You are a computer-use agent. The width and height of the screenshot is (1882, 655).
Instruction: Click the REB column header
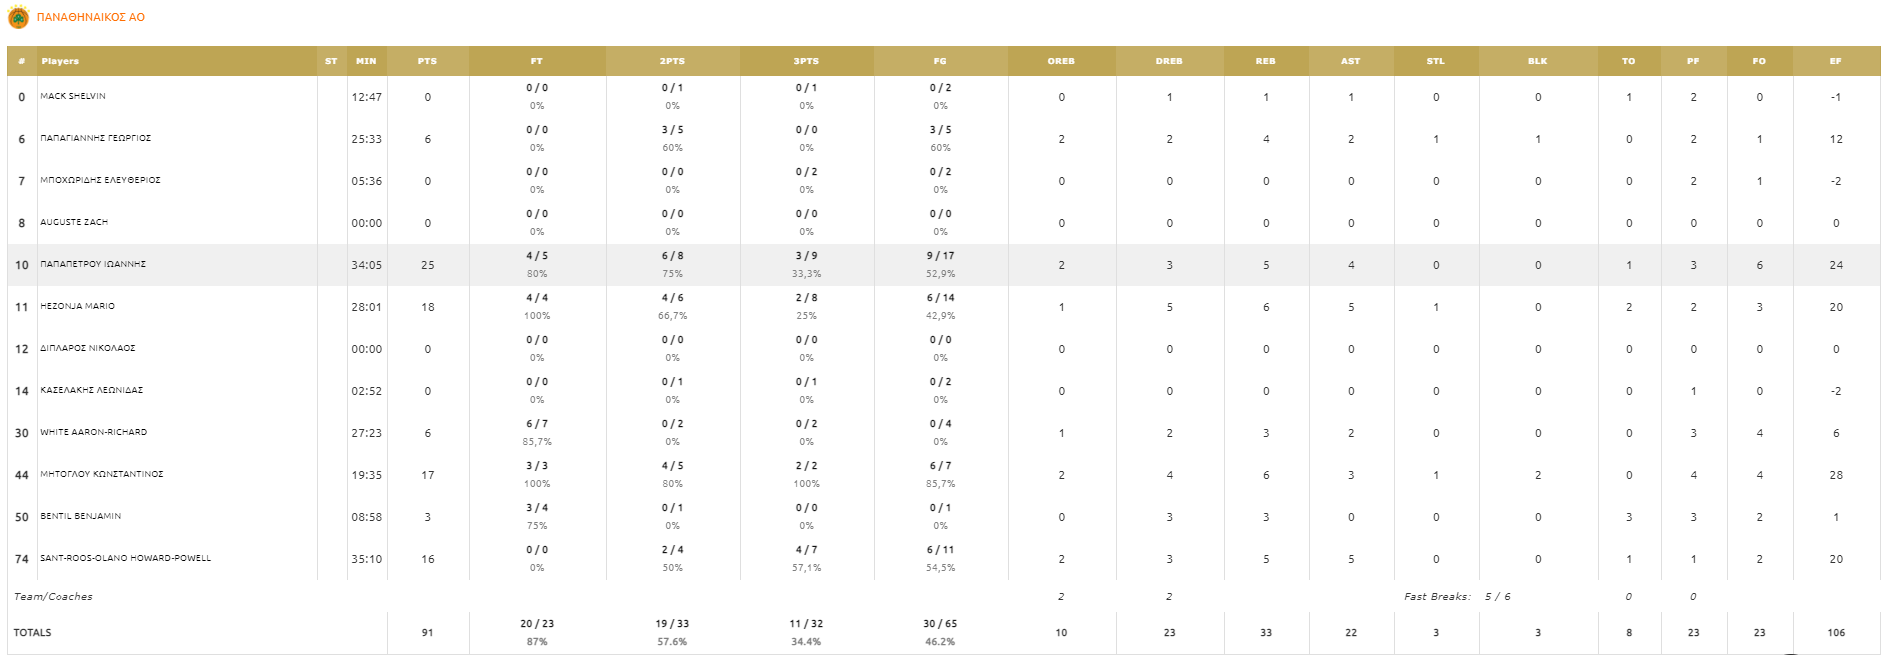[1265, 61]
